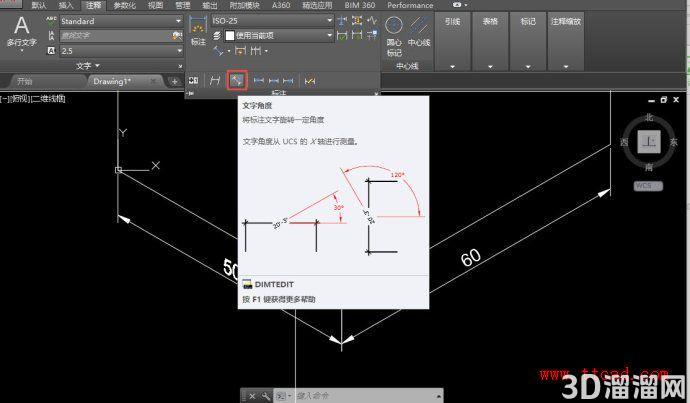Viewport: 690px width, 403px height.
Task: Expand the Continue dimension flyout arrow
Action: tap(267, 51)
